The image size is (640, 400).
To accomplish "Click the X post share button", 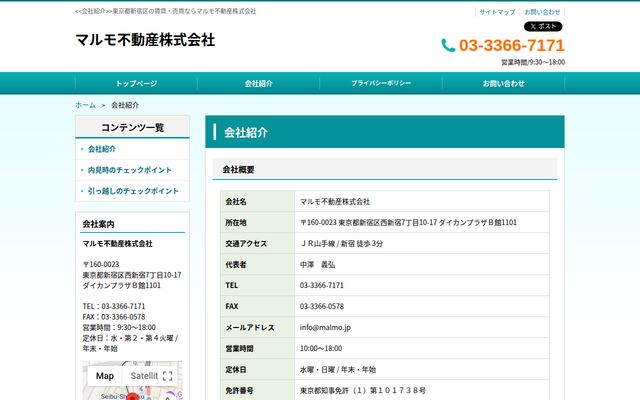I will [x=543, y=27].
